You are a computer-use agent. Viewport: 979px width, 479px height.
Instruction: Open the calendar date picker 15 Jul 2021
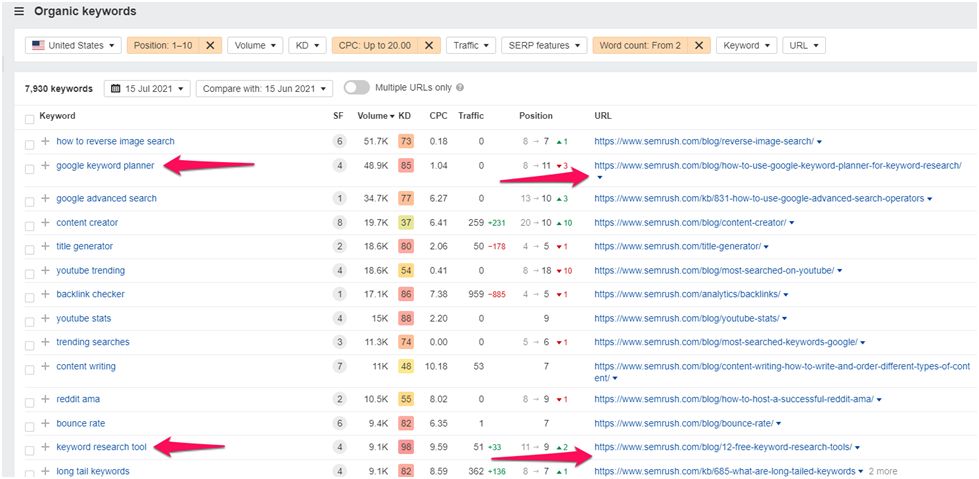146,89
